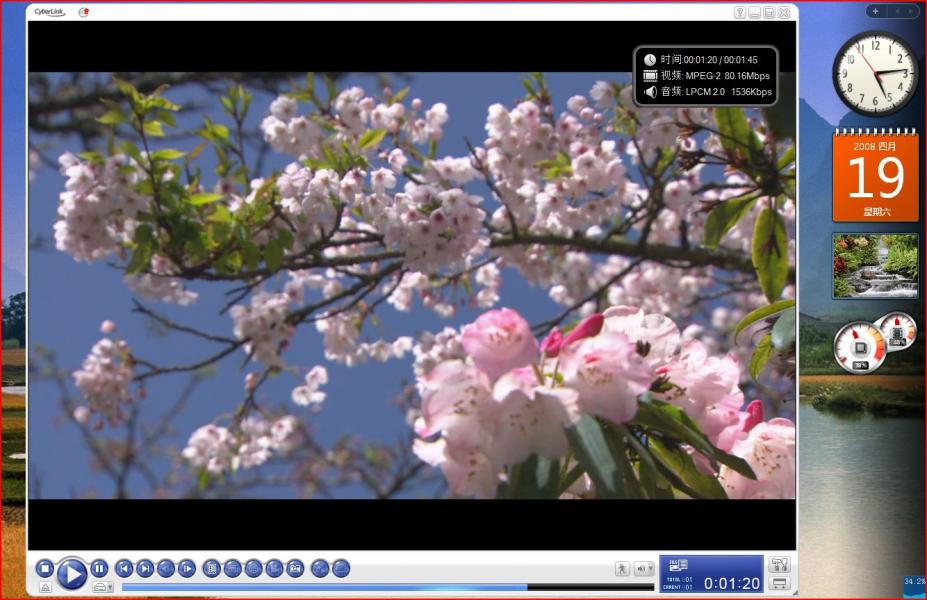Step backward one frame
This screenshot has width=927, height=600.
click(166, 569)
